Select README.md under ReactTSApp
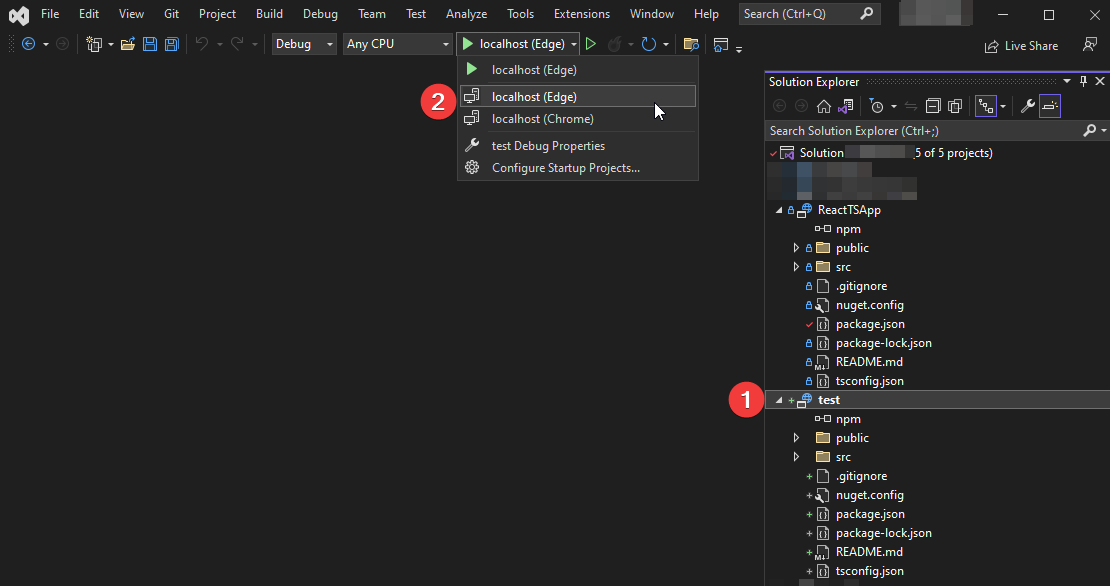 coord(869,362)
